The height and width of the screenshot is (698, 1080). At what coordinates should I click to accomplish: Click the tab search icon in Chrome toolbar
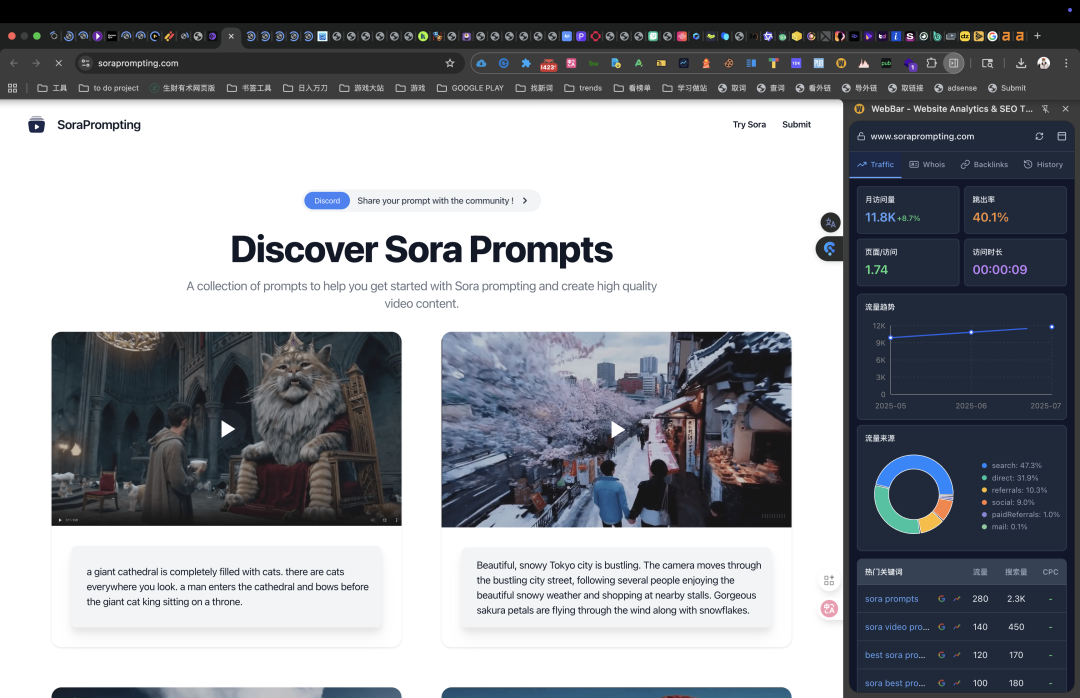pyautogui.click(x=987, y=63)
